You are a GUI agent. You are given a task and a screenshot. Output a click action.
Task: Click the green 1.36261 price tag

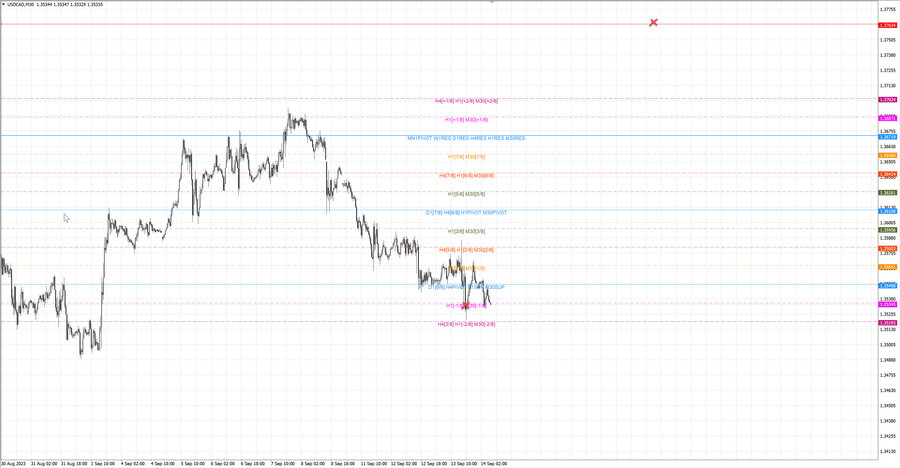[x=888, y=192]
